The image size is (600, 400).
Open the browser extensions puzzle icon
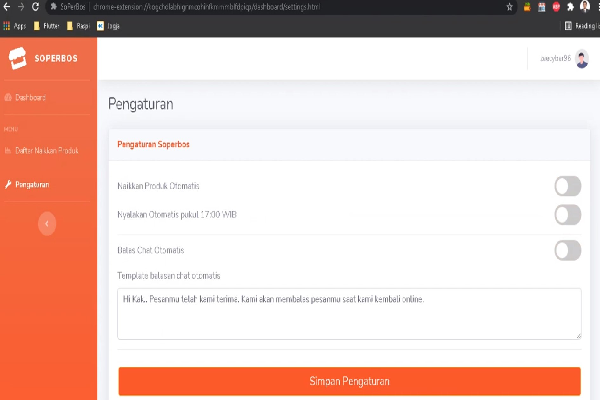(570, 7)
